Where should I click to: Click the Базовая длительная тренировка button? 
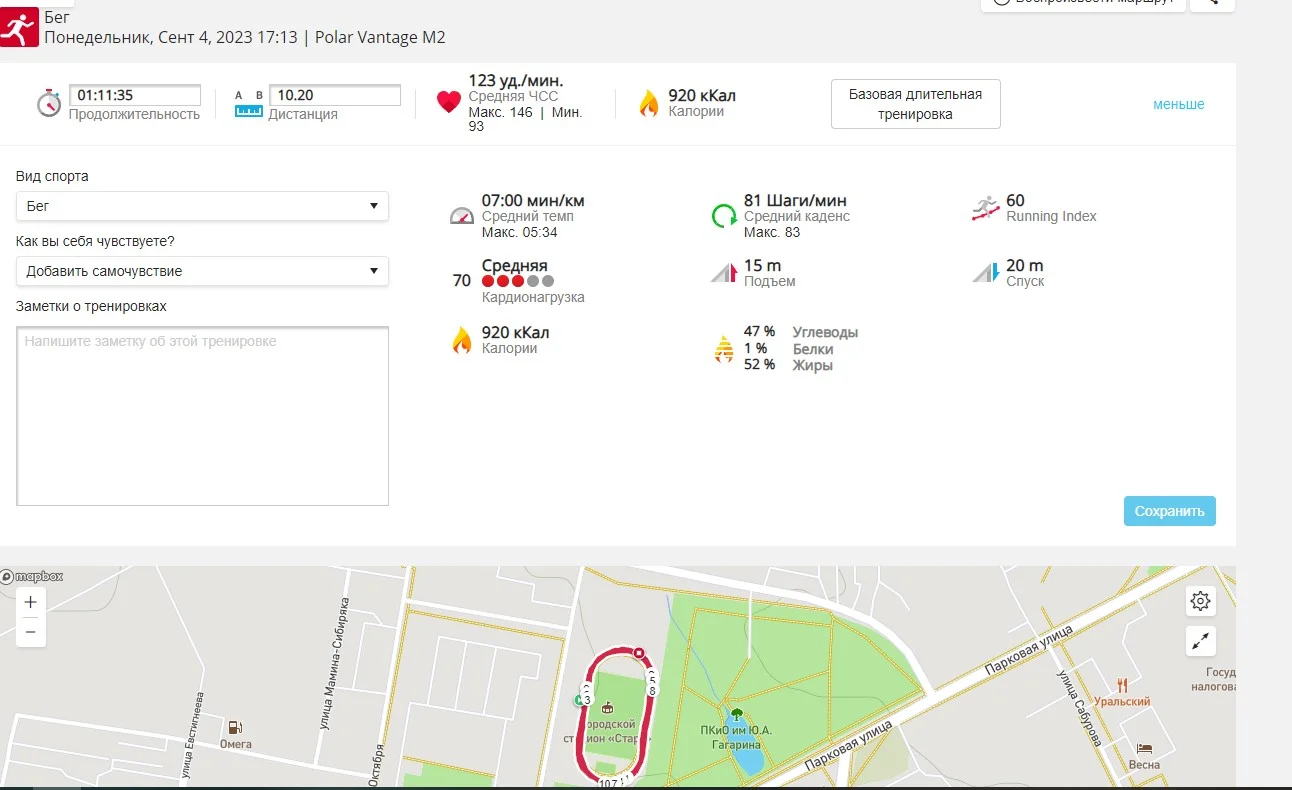pos(915,104)
